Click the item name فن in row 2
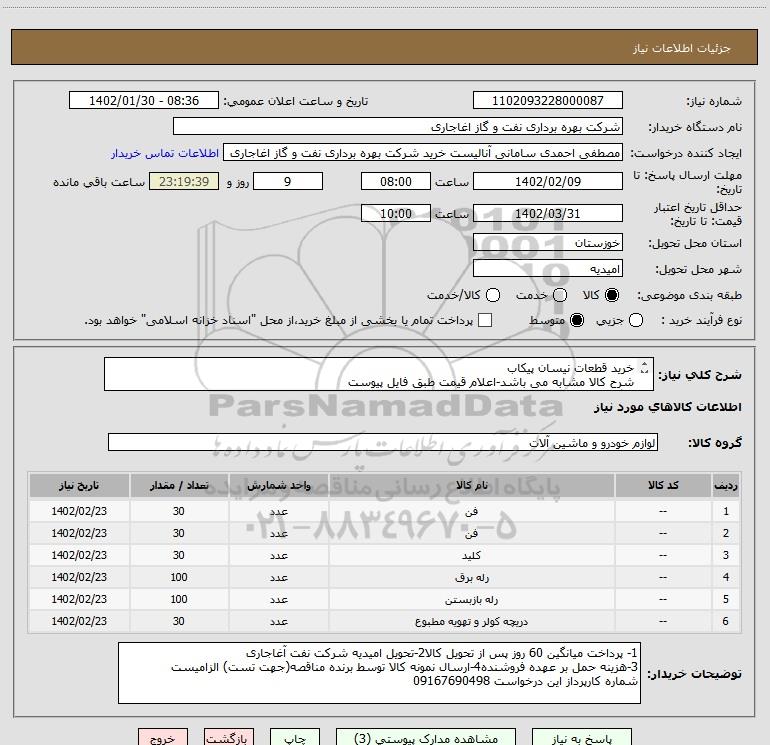The height and width of the screenshot is (745, 770). click(x=471, y=533)
